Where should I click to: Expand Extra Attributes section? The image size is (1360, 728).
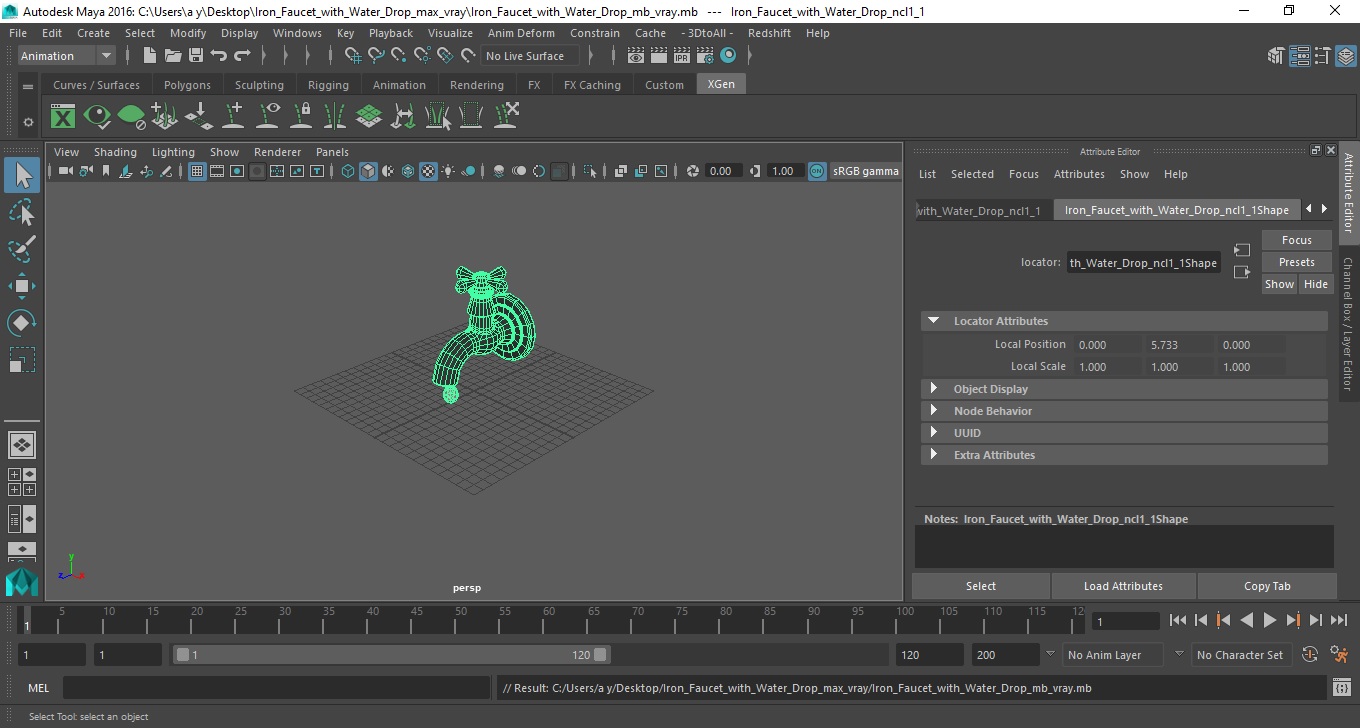(x=933, y=455)
